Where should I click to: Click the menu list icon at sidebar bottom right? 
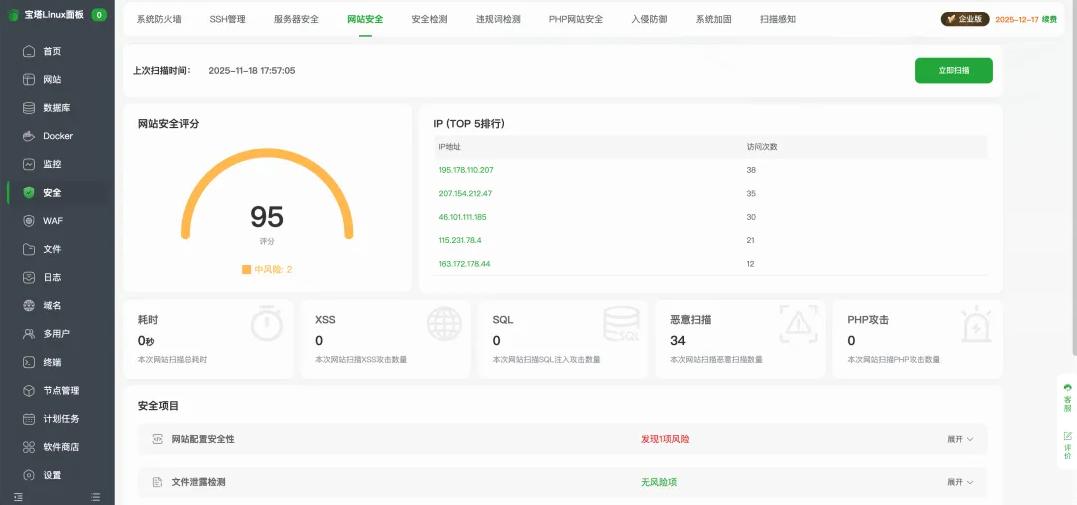(x=95, y=497)
